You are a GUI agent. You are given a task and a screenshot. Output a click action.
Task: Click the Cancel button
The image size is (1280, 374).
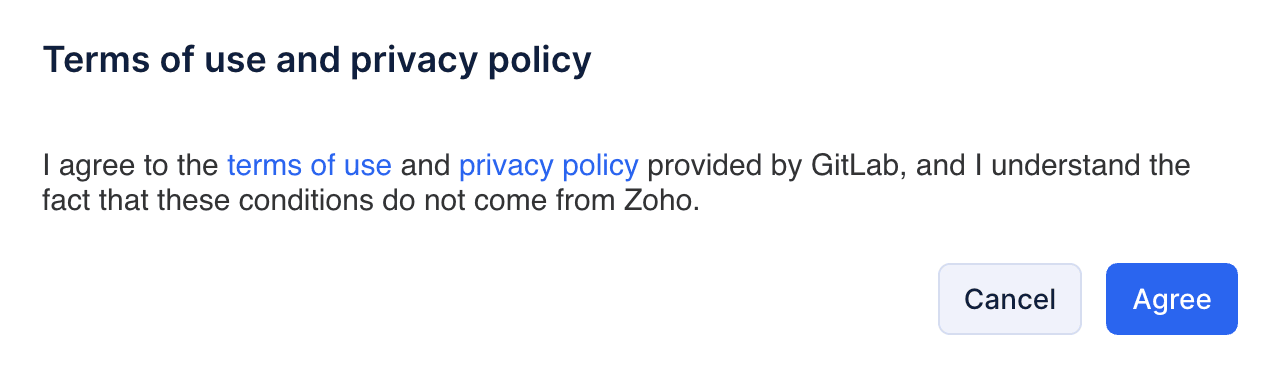pos(1009,299)
